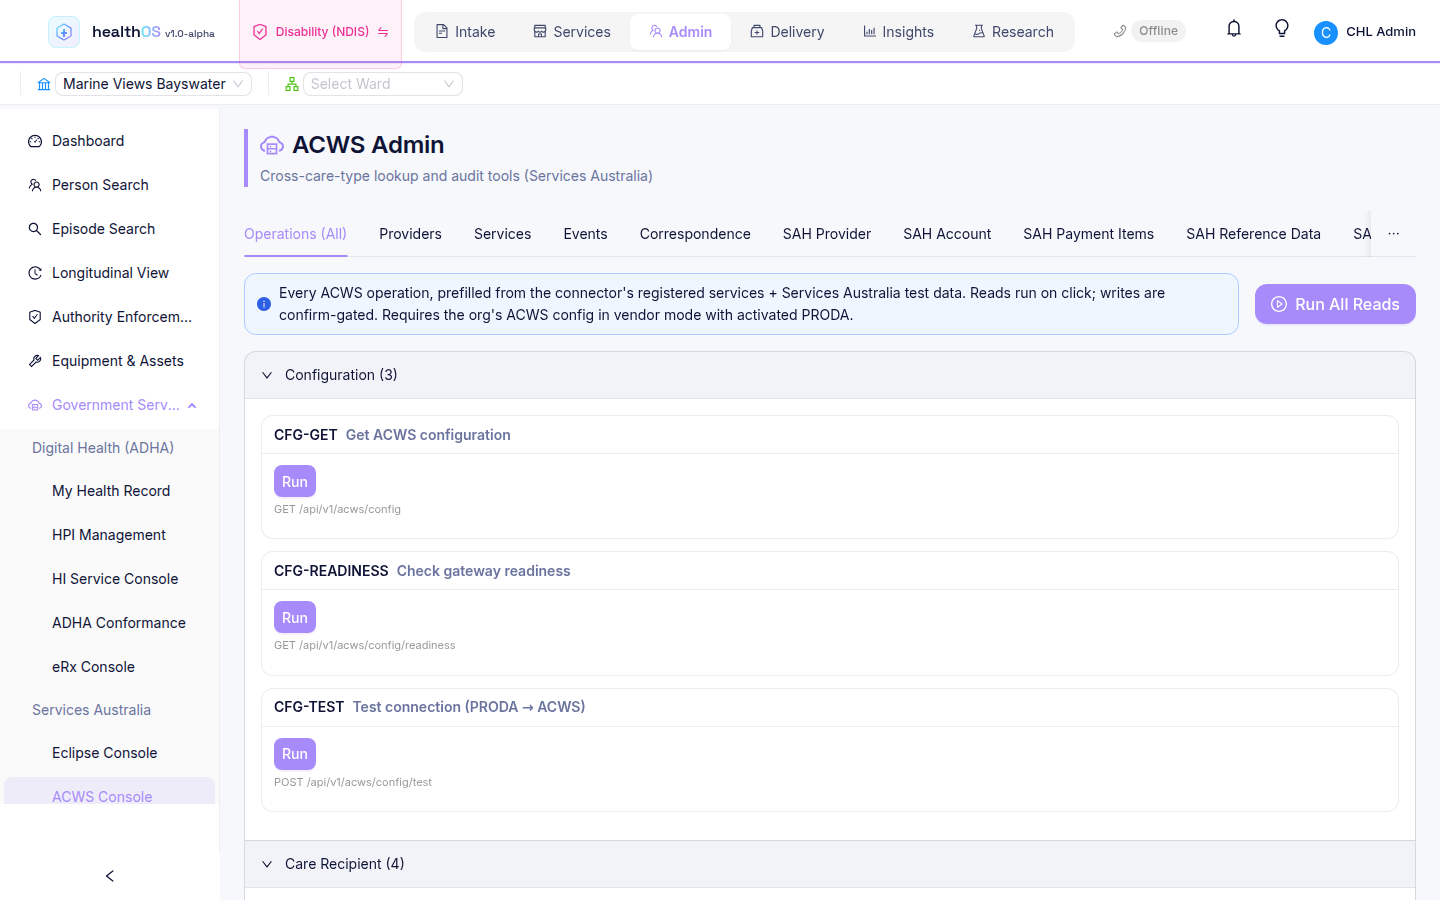Run the CFG-GET operation
Viewport: 1440px width, 900px height.
pyautogui.click(x=295, y=481)
